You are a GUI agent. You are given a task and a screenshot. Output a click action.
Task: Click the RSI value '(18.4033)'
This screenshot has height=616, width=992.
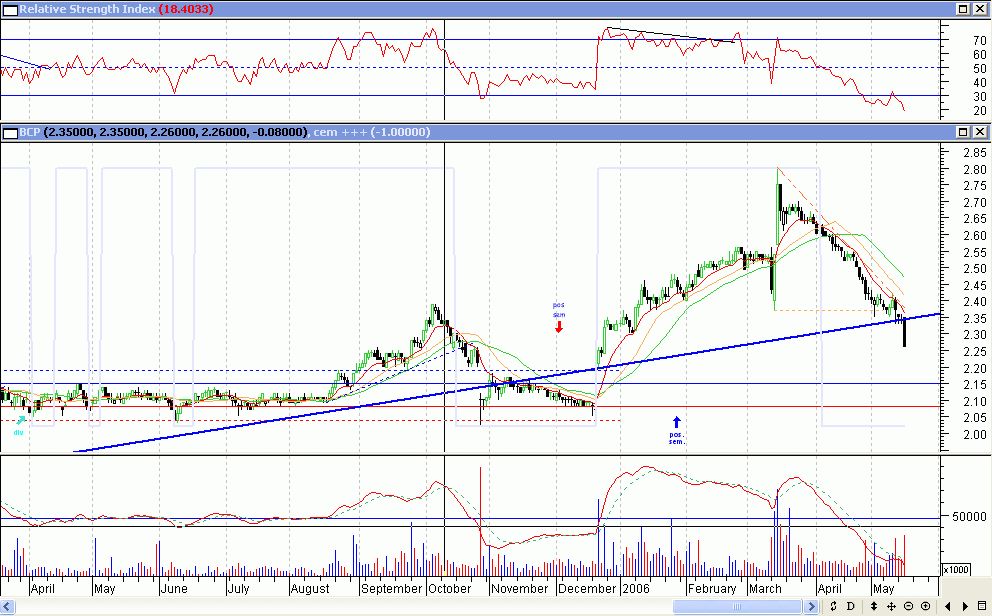pyautogui.click(x=185, y=9)
